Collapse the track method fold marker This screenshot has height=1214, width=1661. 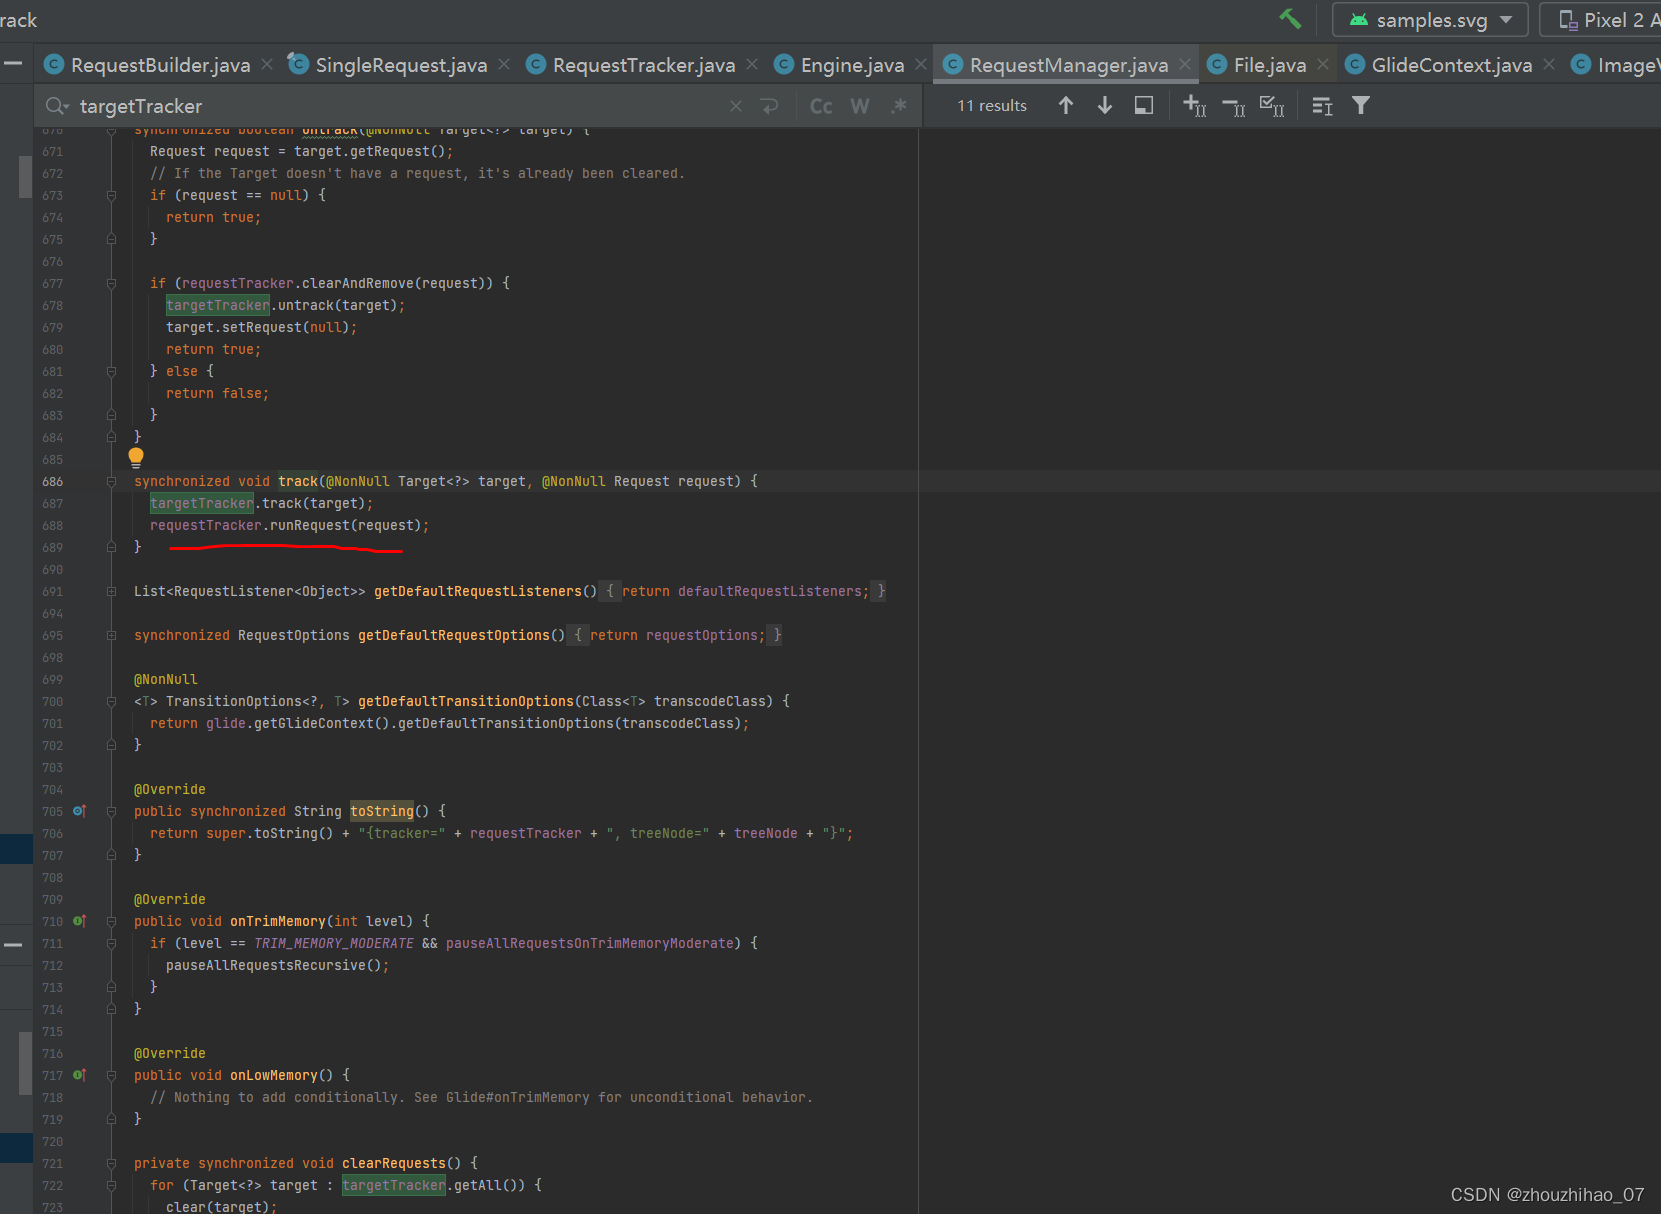112,481
